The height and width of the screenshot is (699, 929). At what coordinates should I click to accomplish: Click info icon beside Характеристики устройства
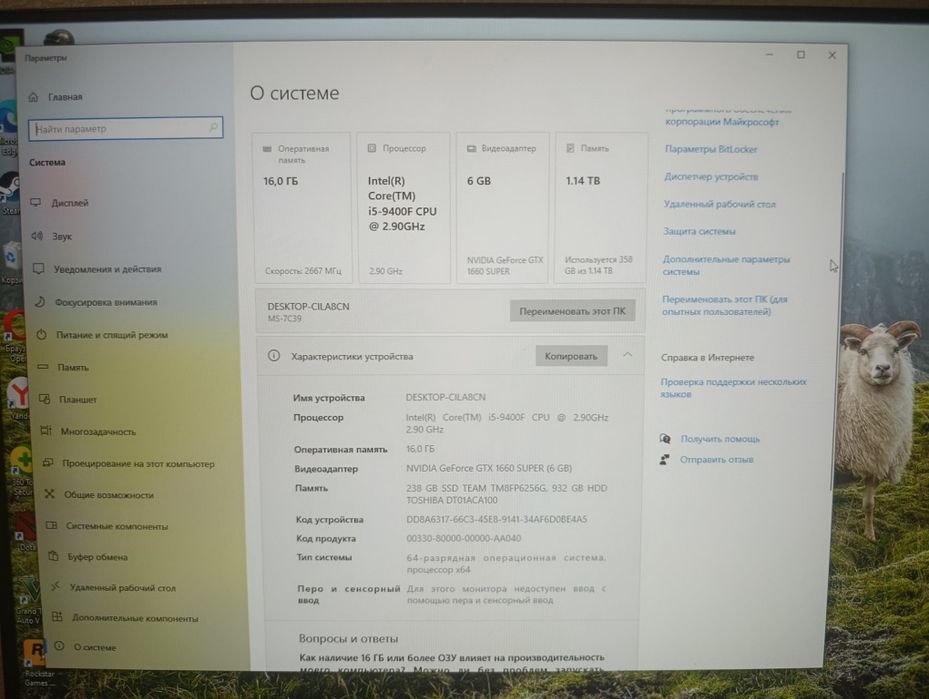tap(274, 355)
